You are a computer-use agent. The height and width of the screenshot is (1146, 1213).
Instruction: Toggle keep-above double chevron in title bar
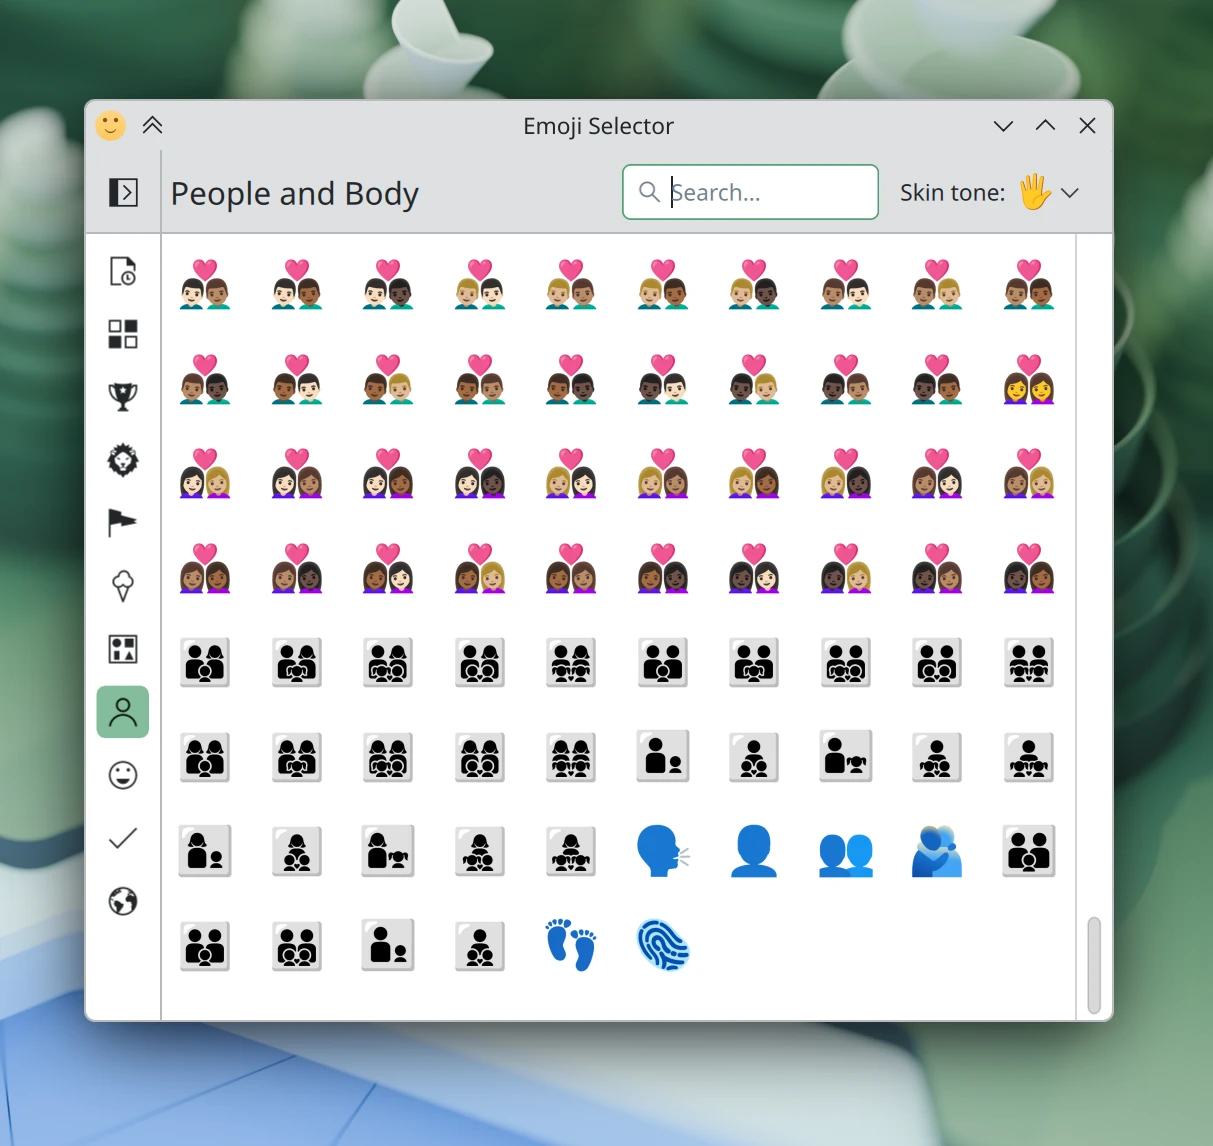(x=152, y=125)
